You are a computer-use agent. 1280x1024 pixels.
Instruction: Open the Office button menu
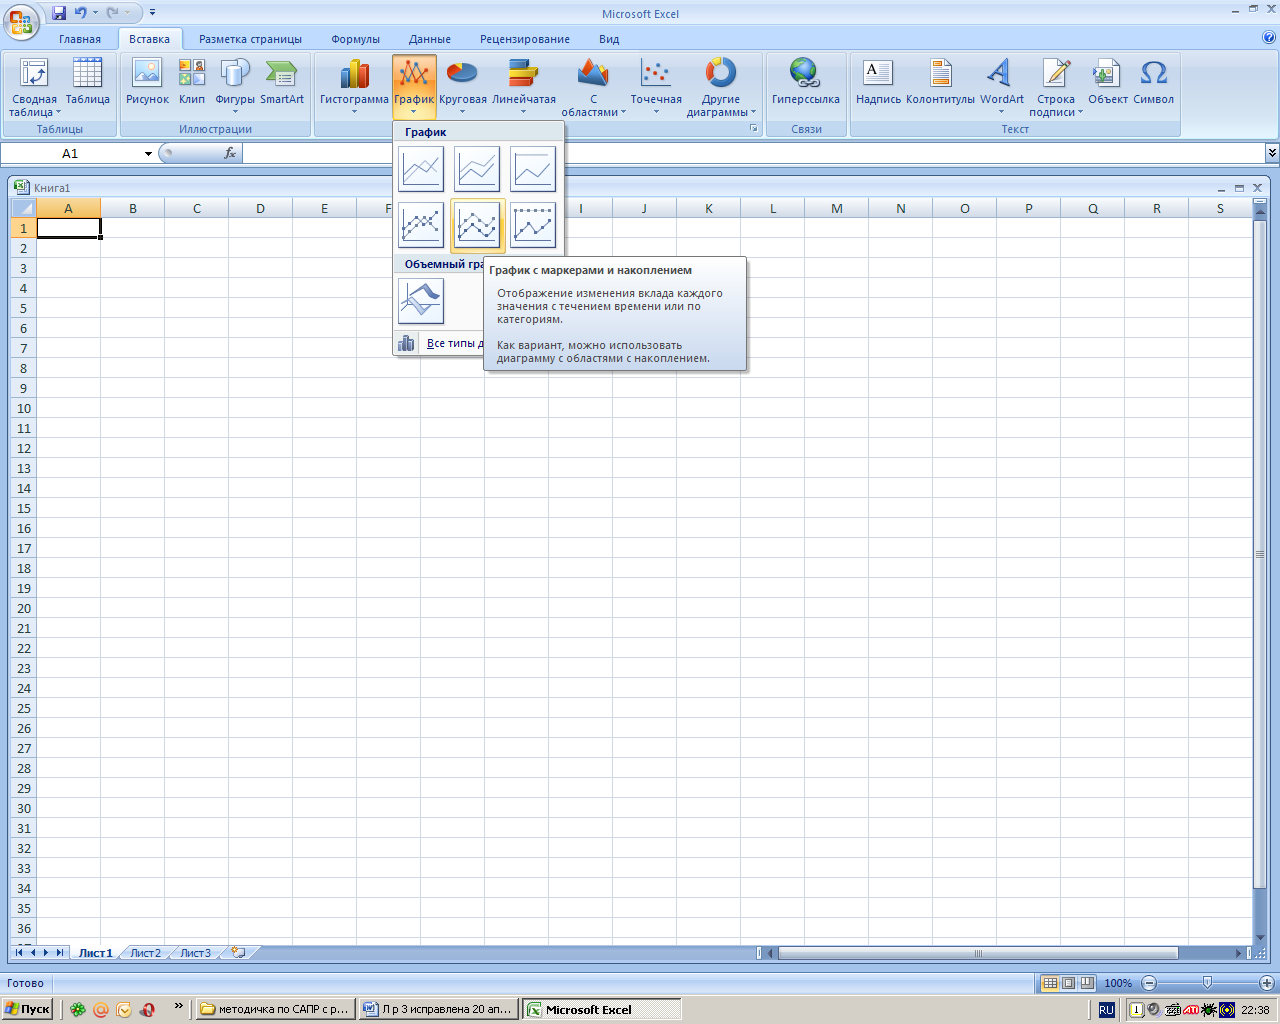tap(21, 21)
